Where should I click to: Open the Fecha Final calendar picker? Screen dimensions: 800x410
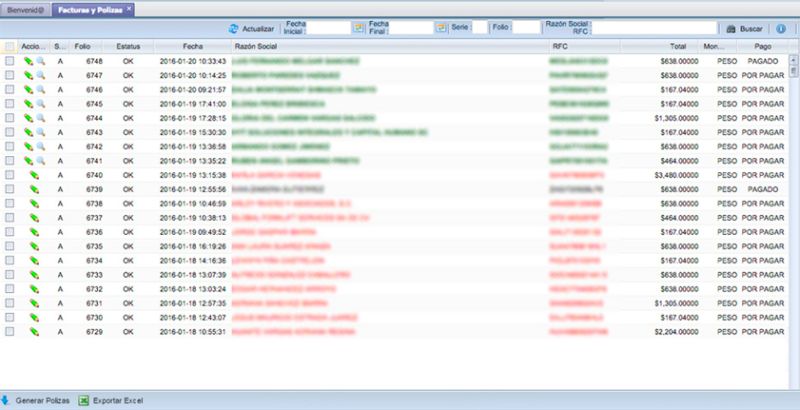[441, 28]
